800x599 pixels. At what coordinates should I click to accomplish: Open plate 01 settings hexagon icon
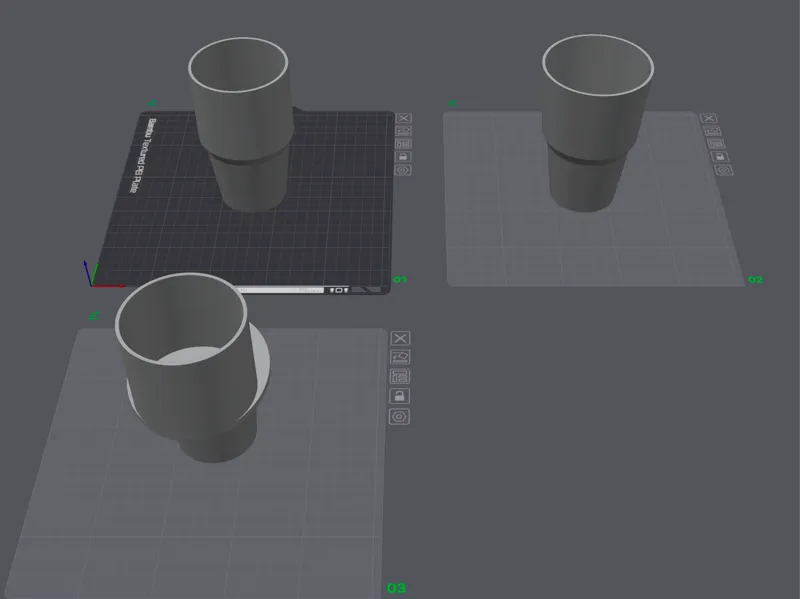pyautogui.click(x=404, y=170)
